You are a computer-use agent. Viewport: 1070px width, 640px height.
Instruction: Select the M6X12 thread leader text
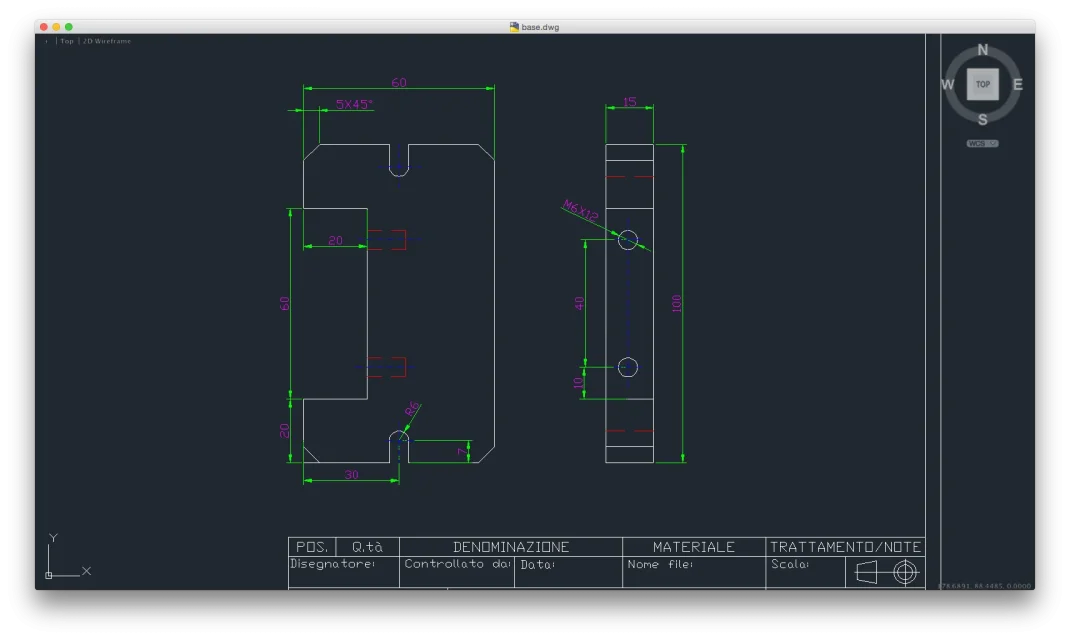[580, 211]
